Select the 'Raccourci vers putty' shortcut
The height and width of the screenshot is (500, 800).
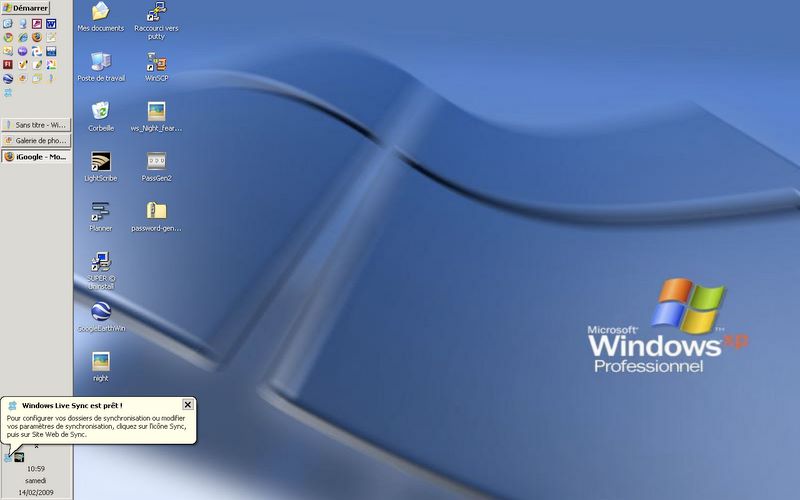point(156,21)
